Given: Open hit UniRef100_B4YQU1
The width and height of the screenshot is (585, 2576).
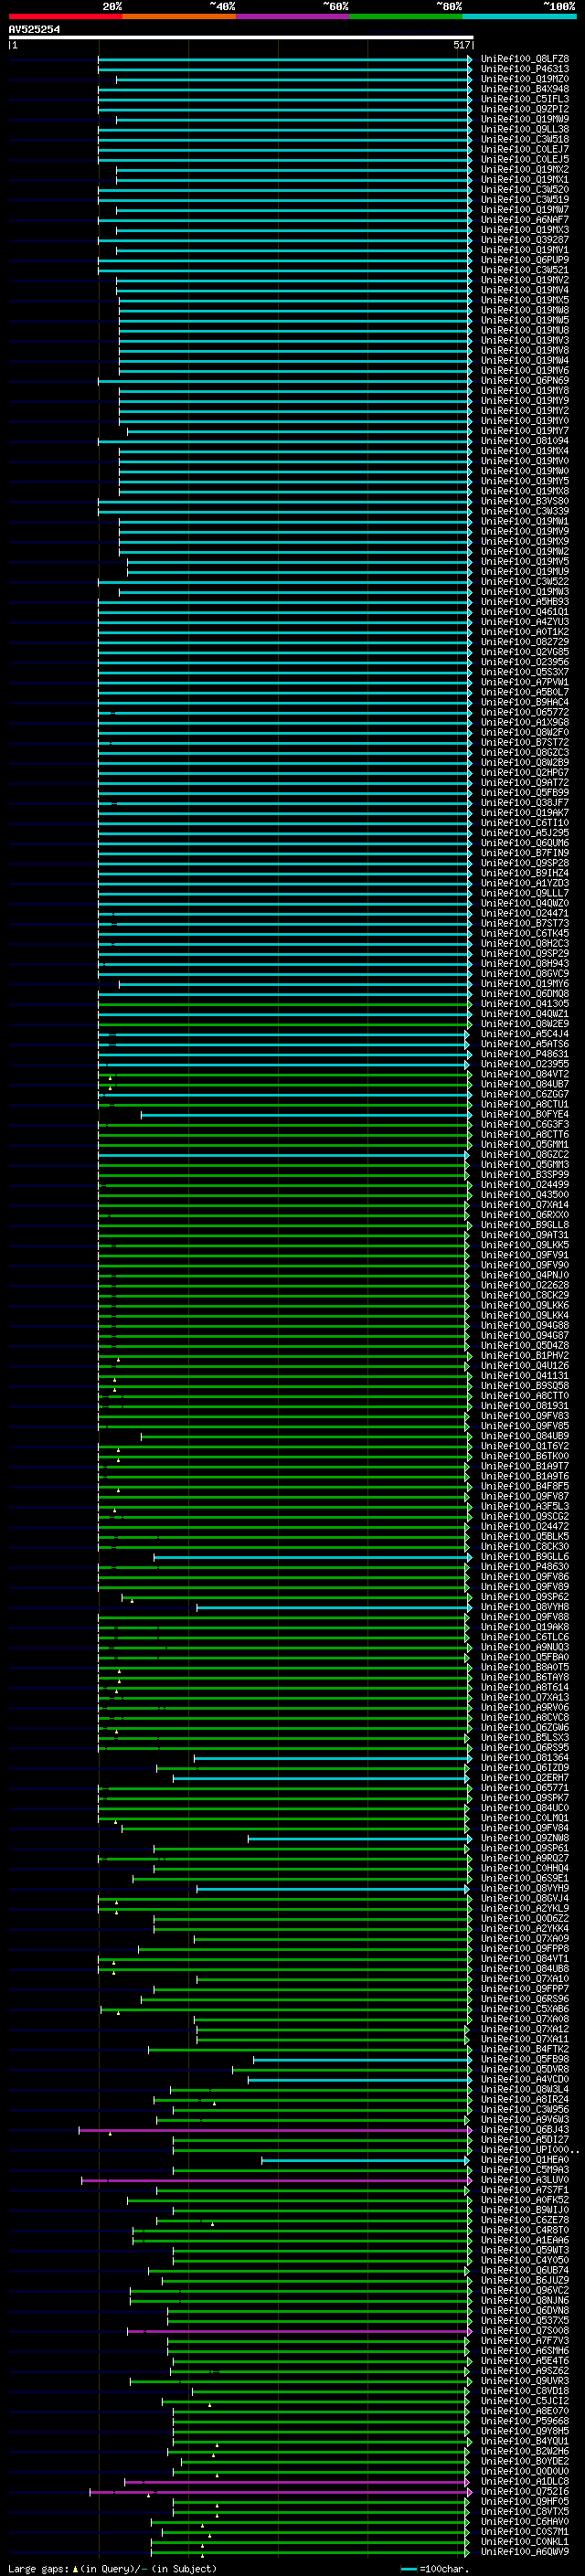Looking at the screenshot, I should [x=525, y=2441].
